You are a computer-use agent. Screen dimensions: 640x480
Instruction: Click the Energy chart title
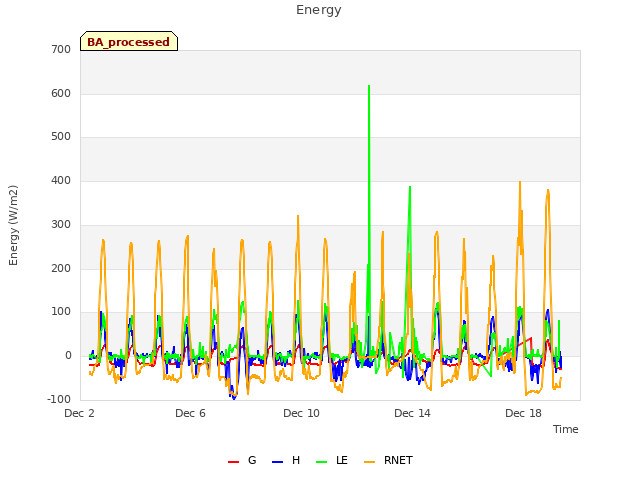pyautogui.click(x=318, y=10)
